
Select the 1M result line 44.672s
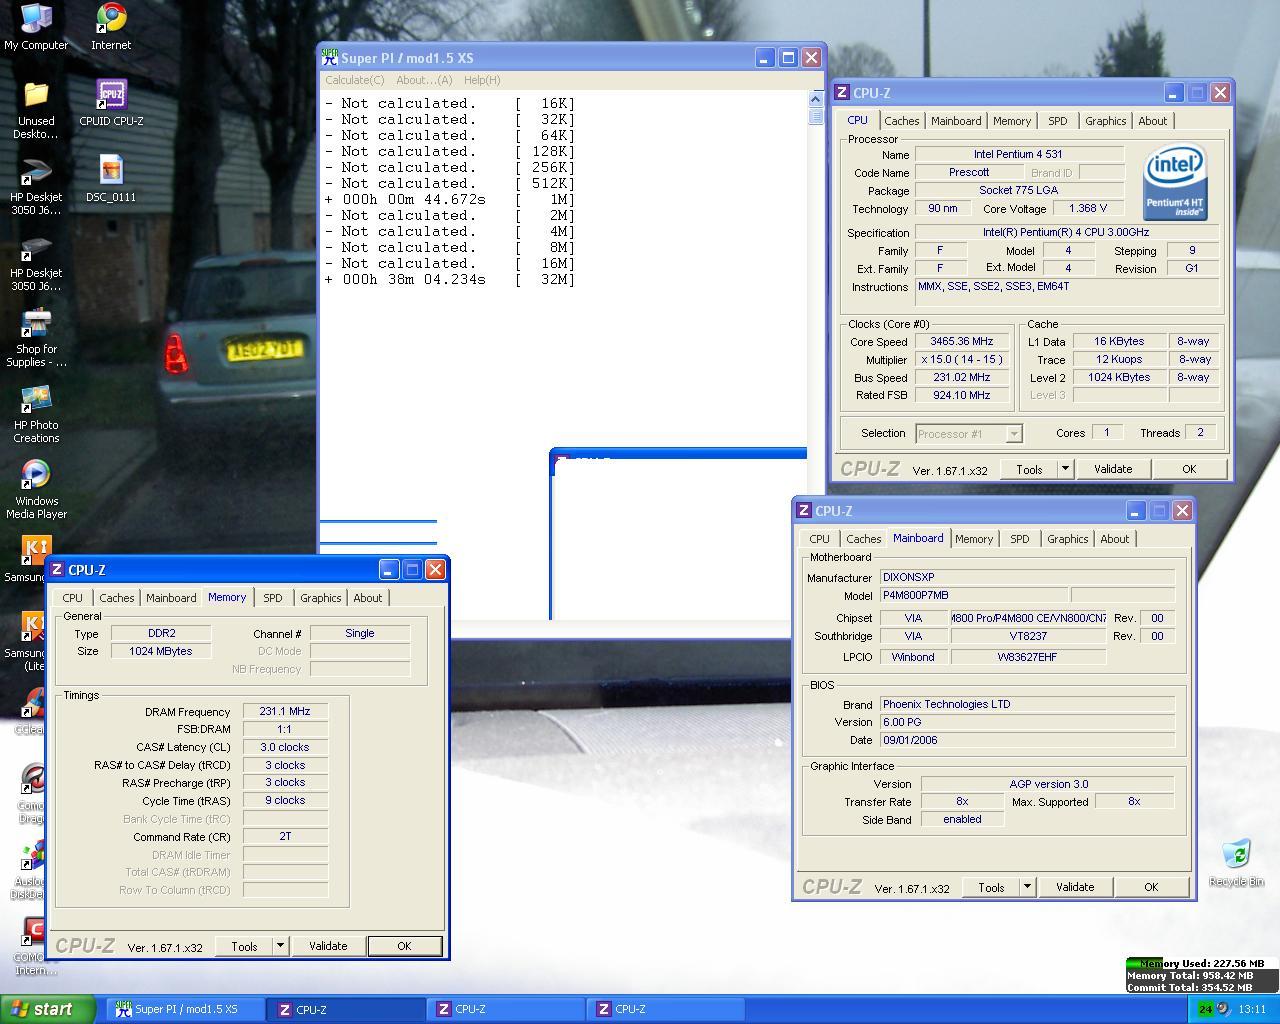coord(450,200)
